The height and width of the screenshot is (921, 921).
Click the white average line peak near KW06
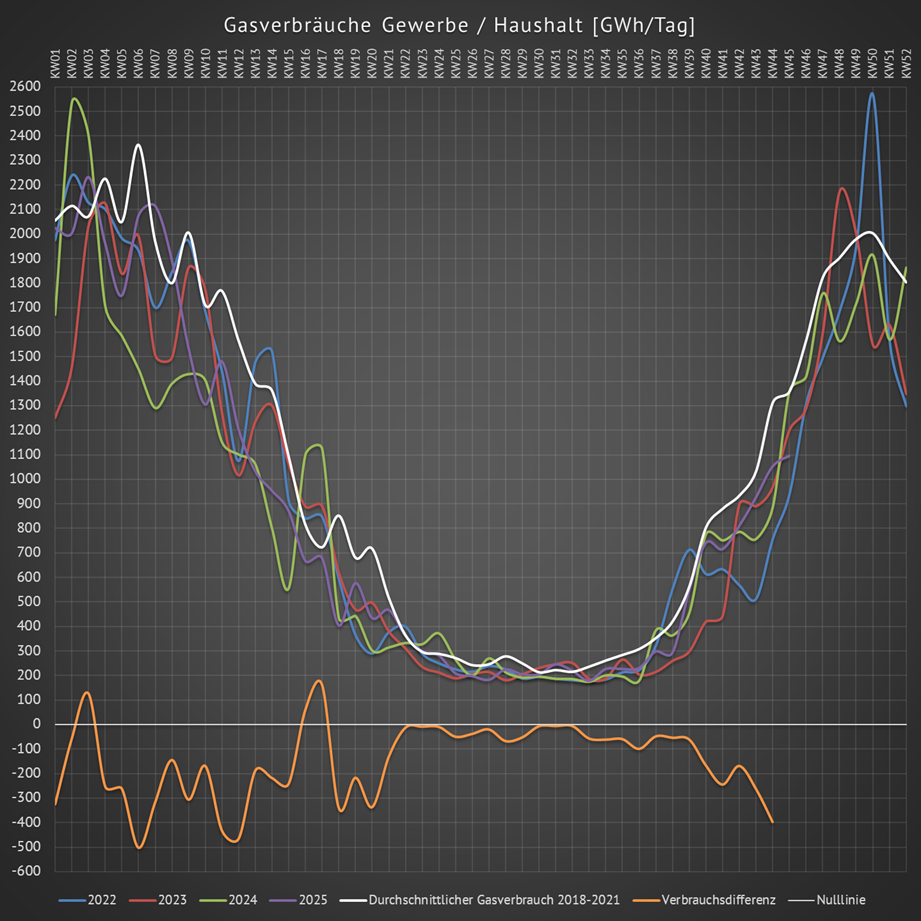pyautogui.click(x=138, y=146)
